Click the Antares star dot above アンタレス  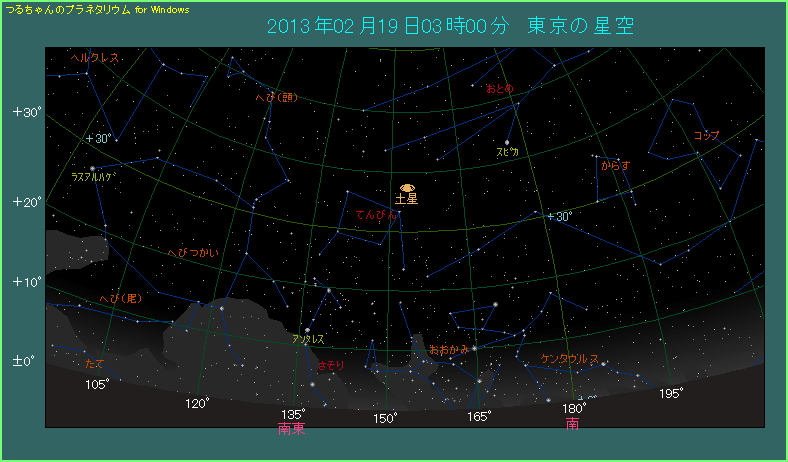pos(307,329)
